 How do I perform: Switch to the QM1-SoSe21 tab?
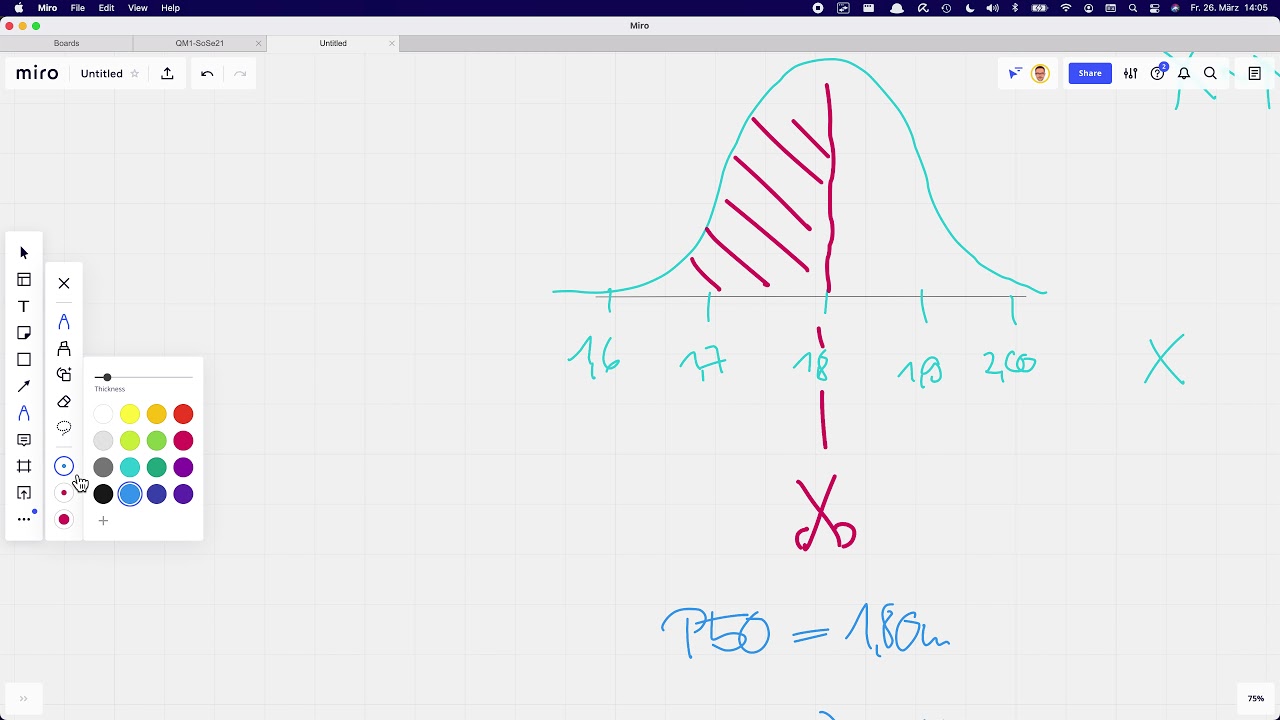[x=200, y=43]
